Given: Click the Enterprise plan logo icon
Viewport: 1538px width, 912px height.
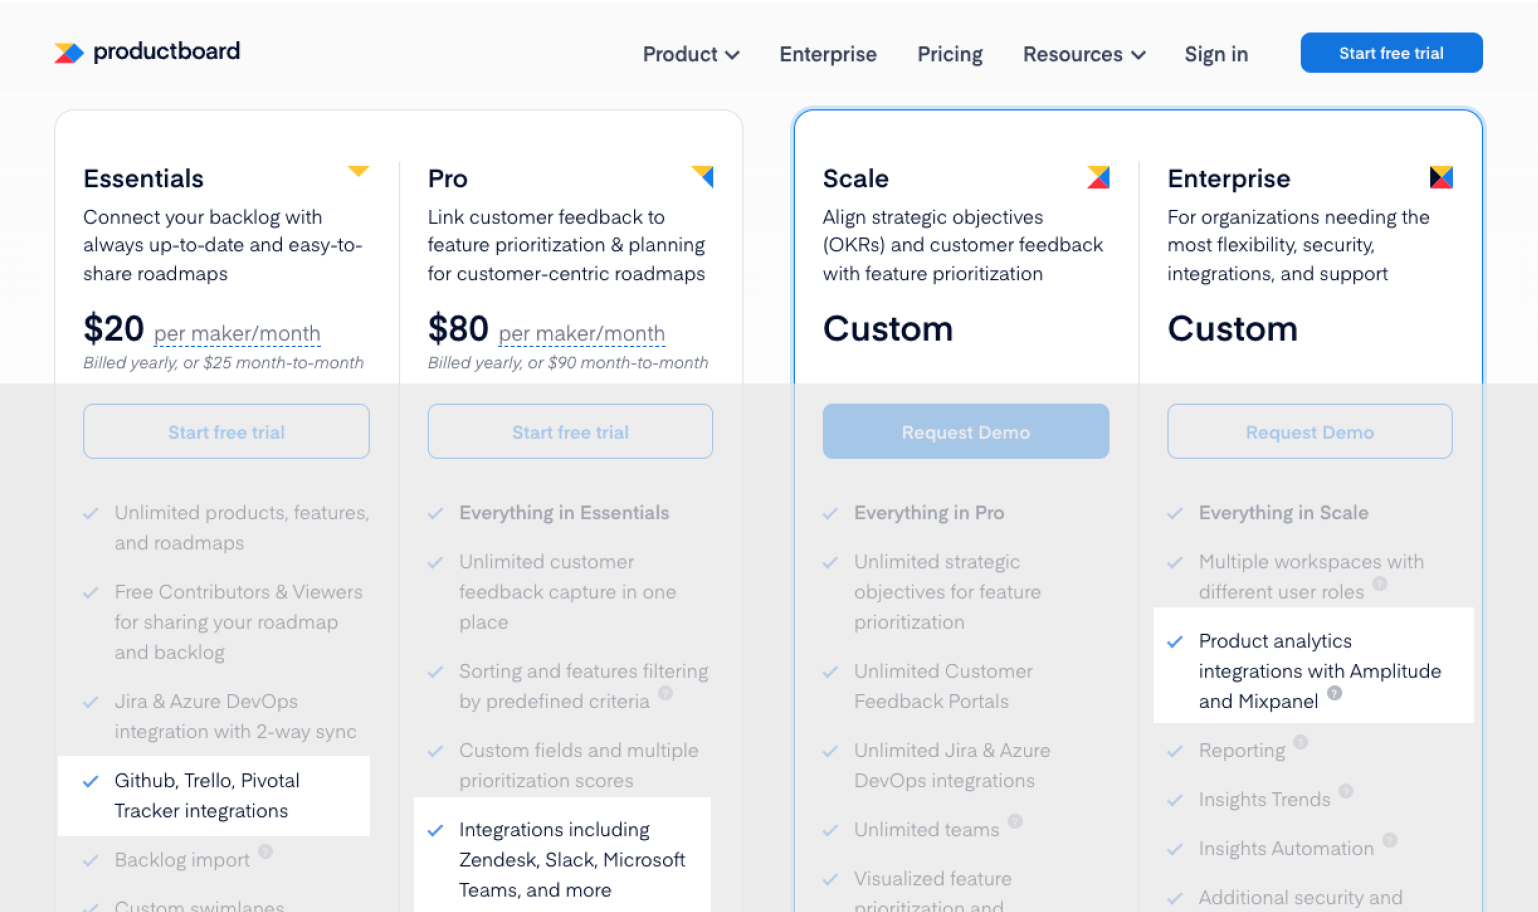Looking at the screenshot, I should pos(1441,178).
